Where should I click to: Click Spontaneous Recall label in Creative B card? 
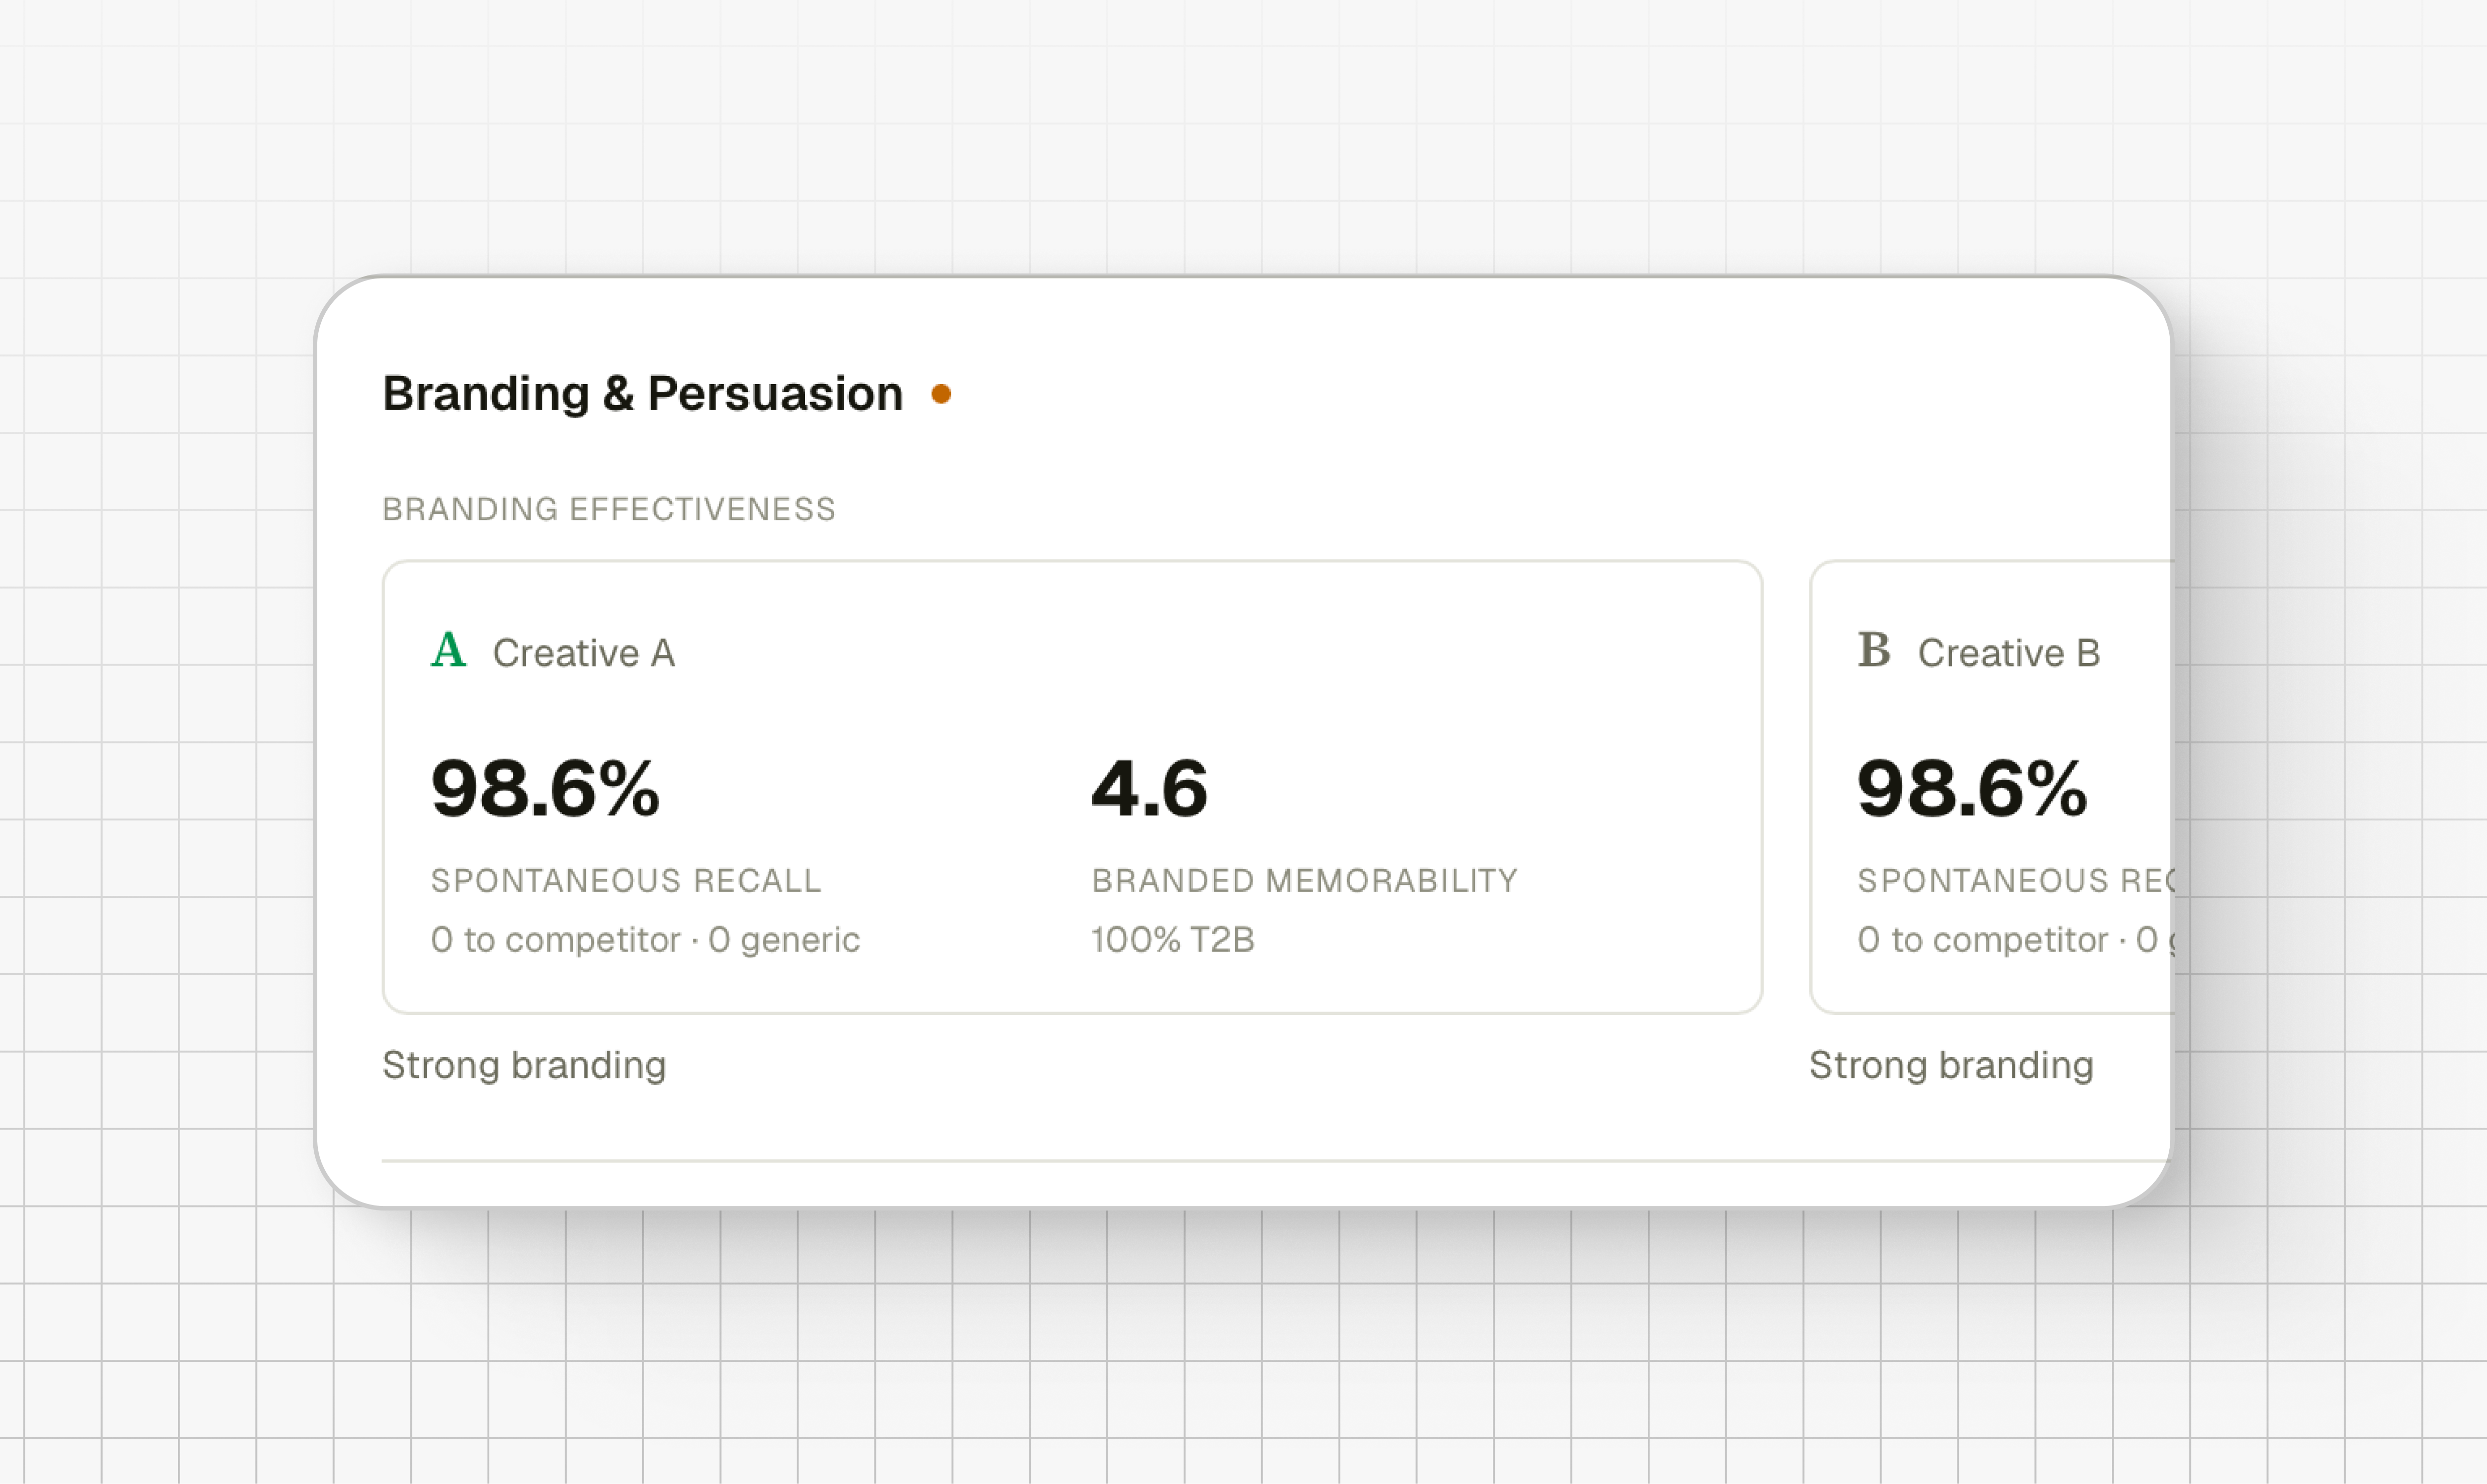coord(2015,880)
